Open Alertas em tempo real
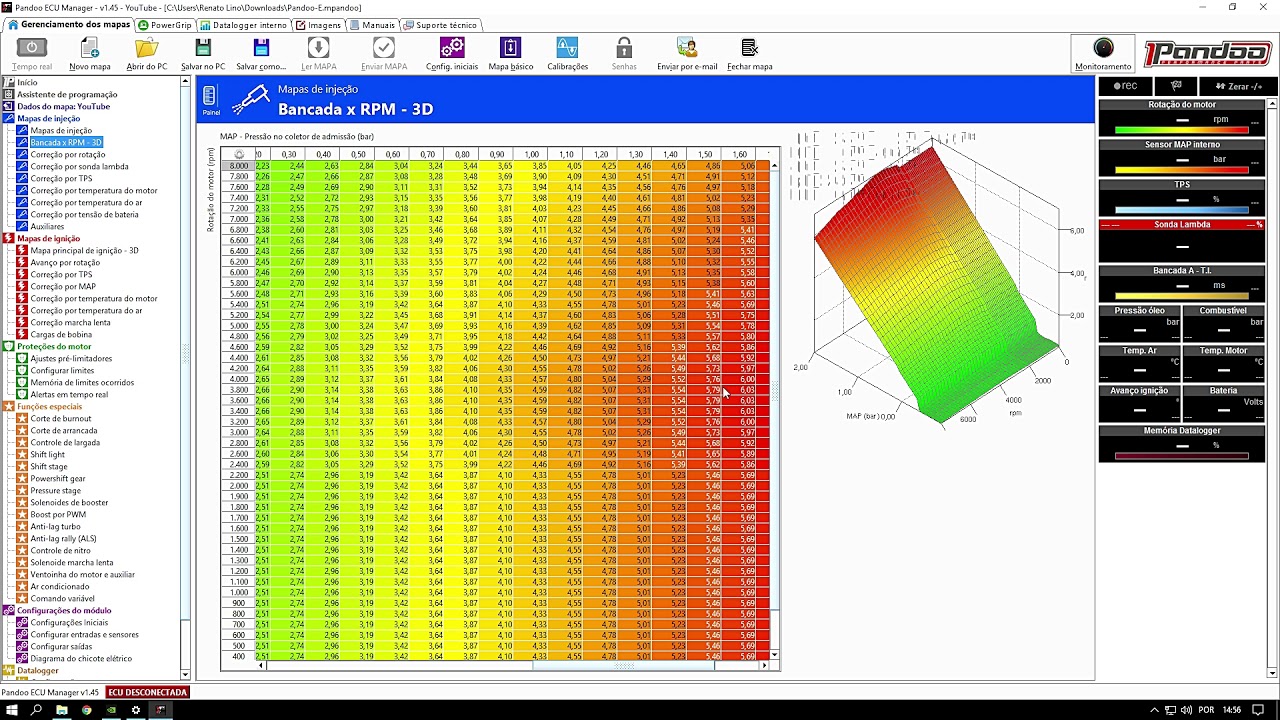 (x=69, y=394)
